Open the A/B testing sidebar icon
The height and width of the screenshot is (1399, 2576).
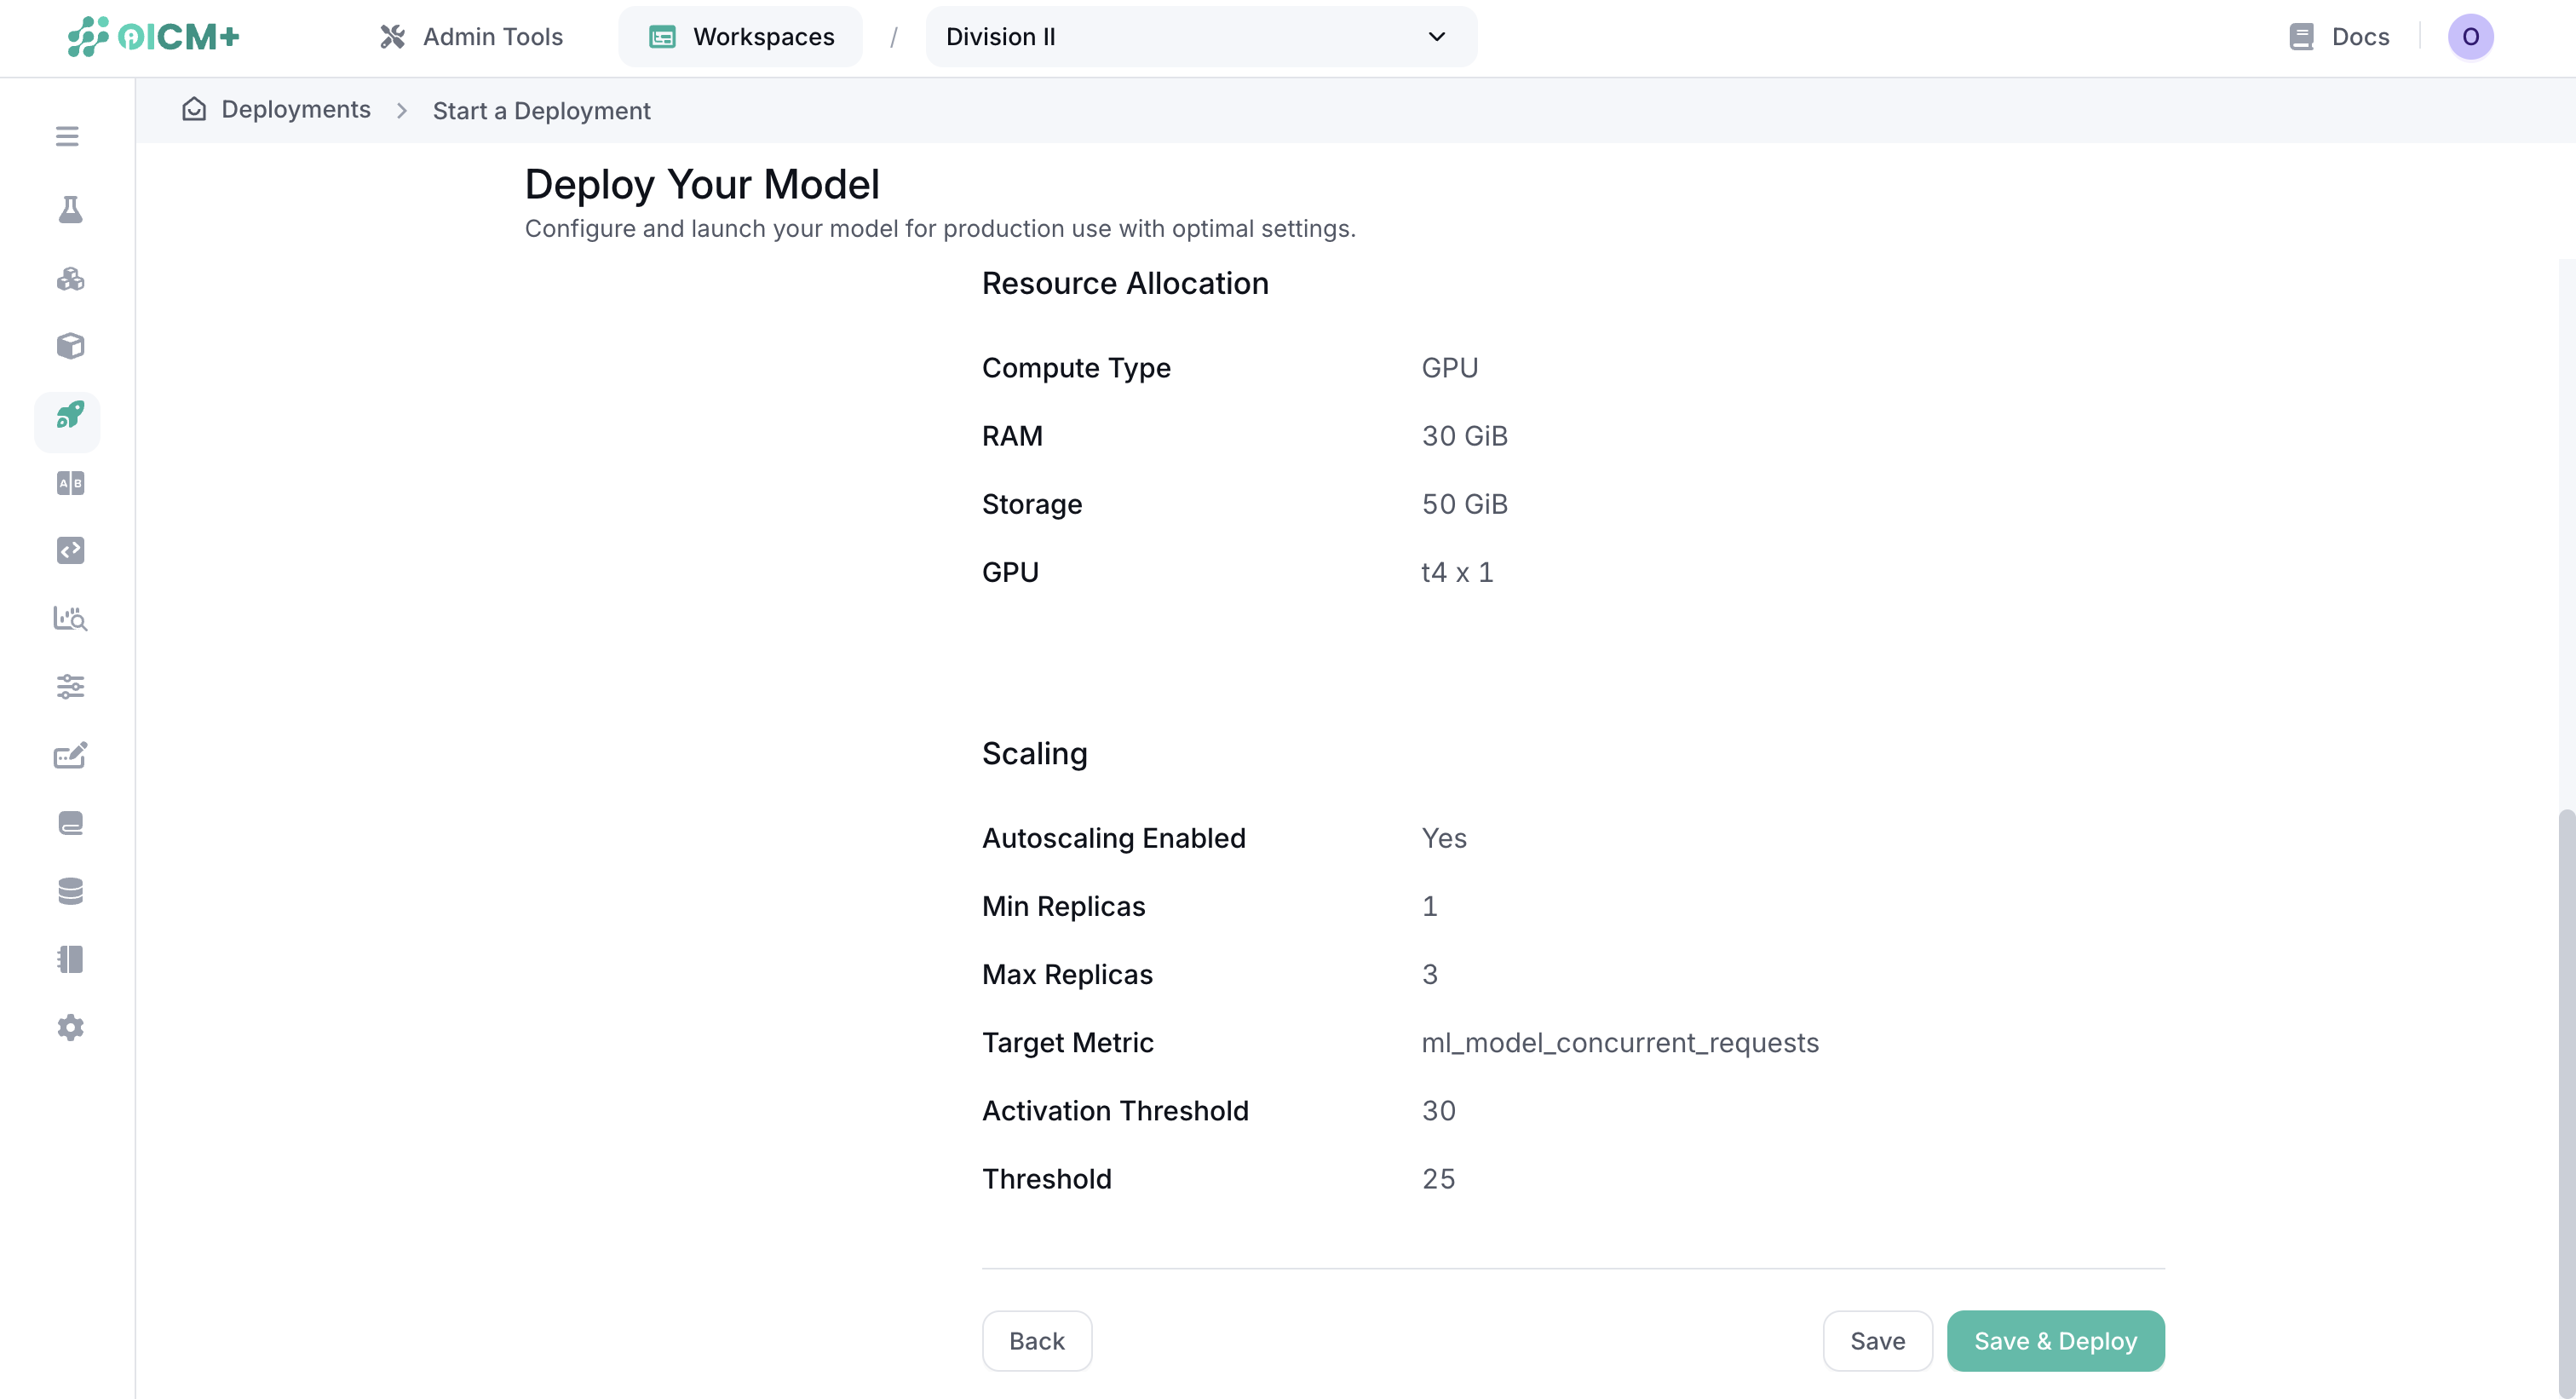coord(70,484)
